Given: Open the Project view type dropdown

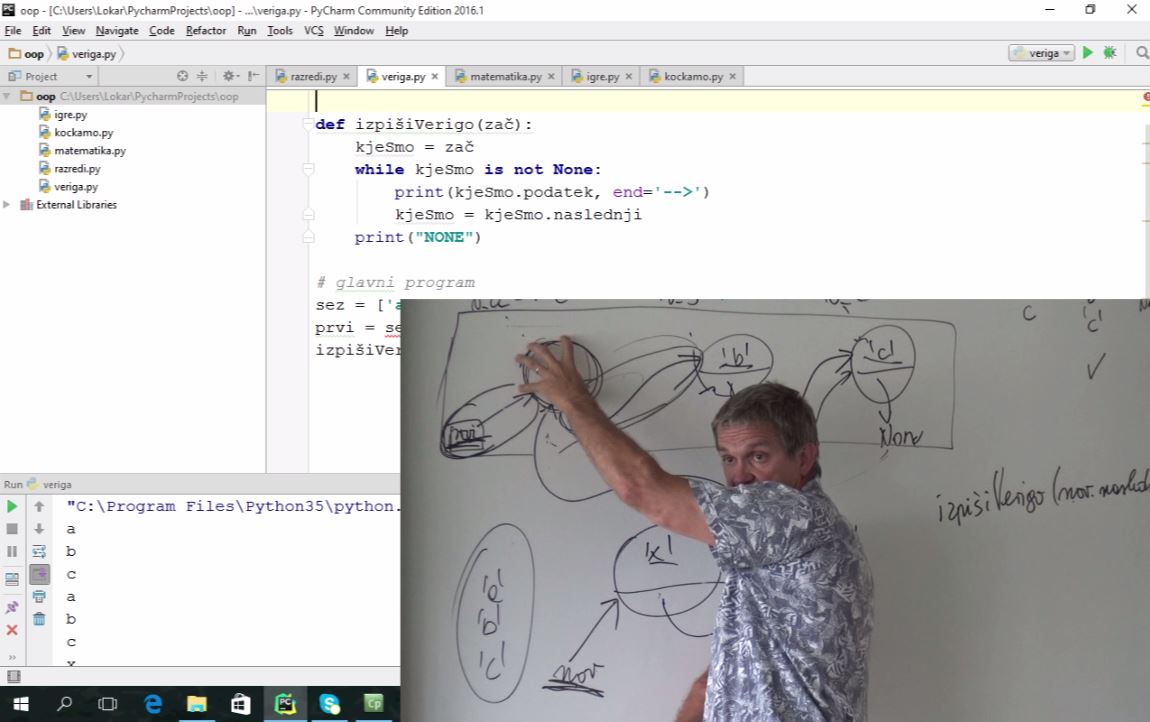Looking at the screenshot, I should [x=89, y=76].
